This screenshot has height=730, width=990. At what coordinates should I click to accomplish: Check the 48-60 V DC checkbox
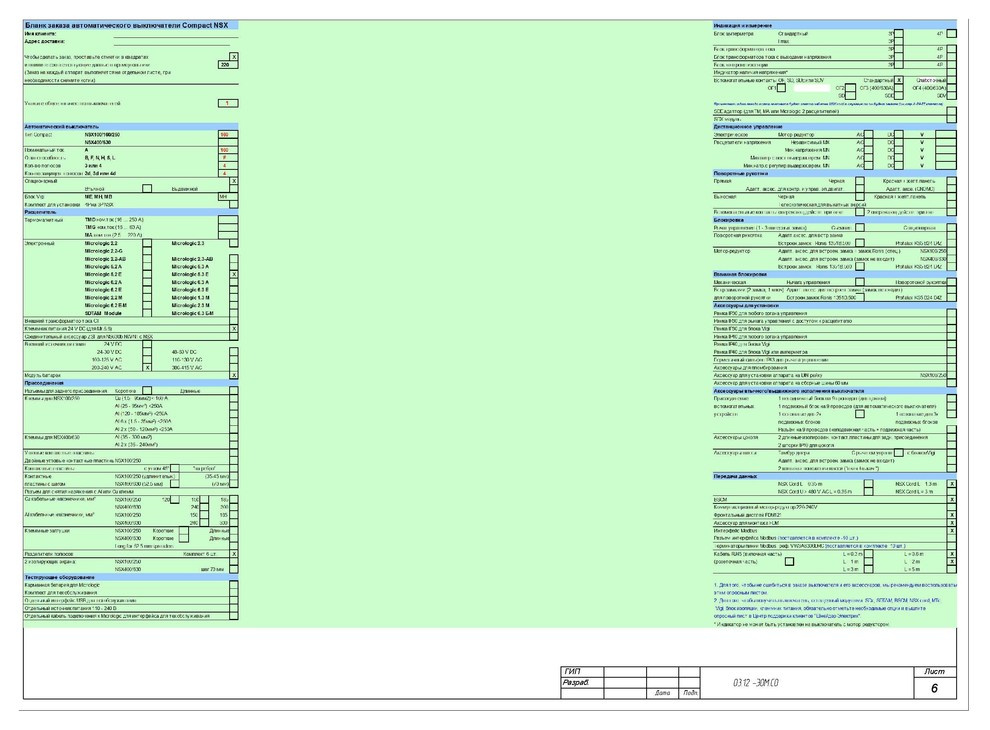click(x=234, y=352)
